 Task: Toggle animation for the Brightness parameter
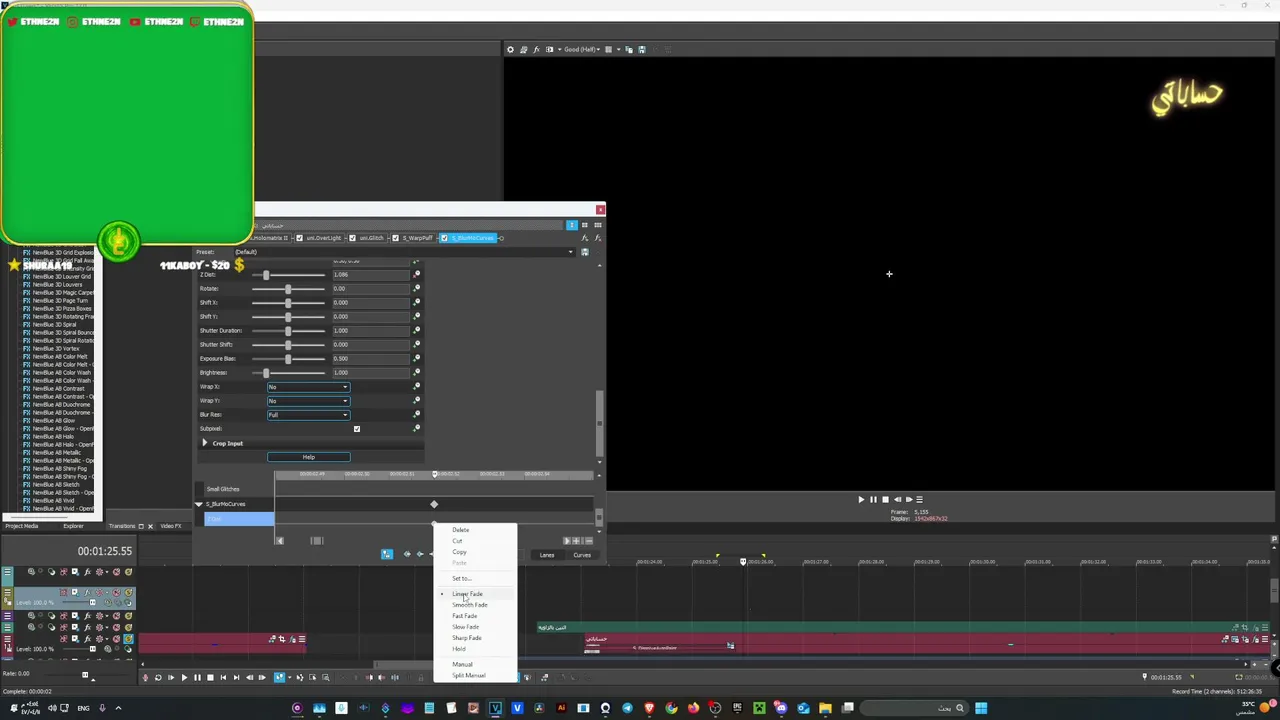417,373
